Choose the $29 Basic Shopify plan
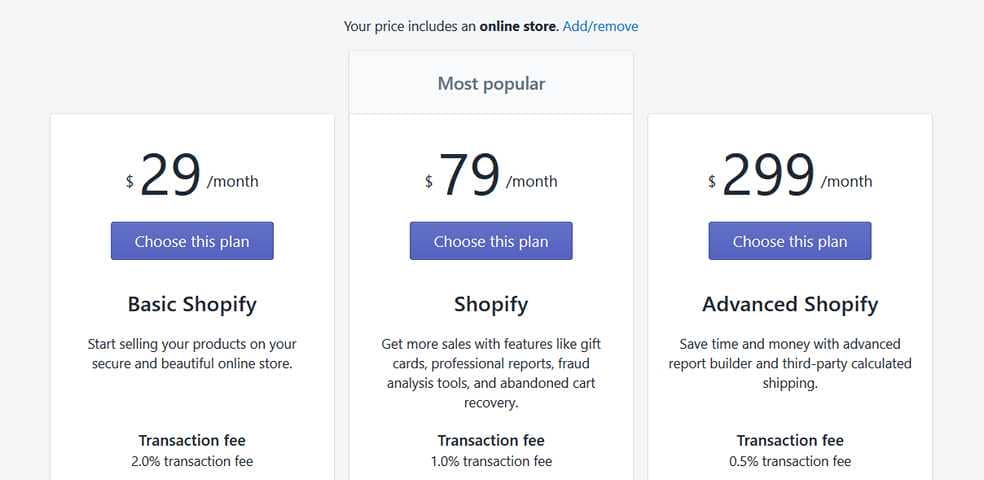The height and width of the screenshot is (480, 984). [192, 241]
